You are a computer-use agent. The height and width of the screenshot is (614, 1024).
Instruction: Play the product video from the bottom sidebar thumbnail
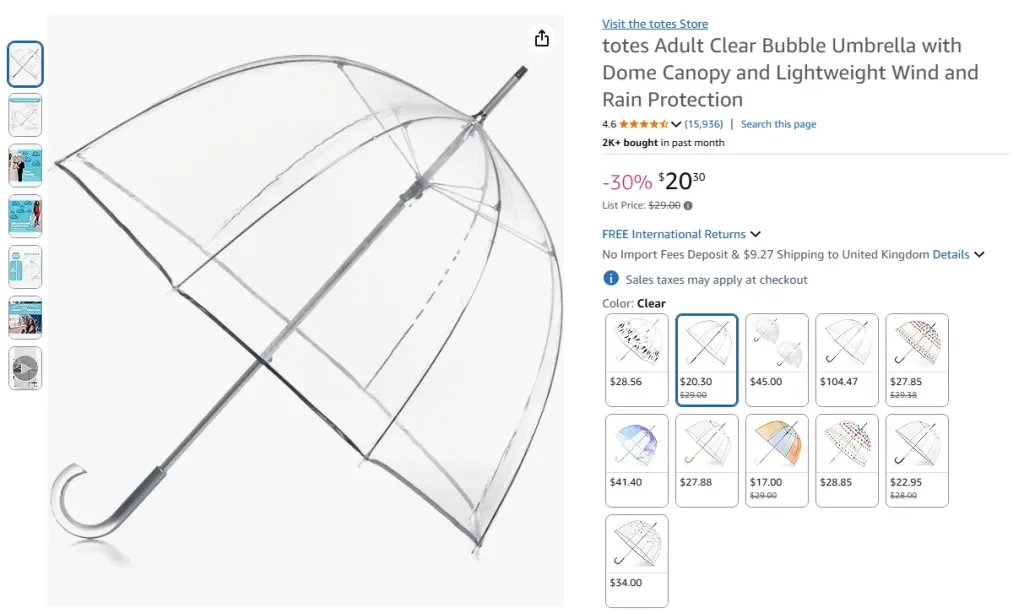point(25,369)
